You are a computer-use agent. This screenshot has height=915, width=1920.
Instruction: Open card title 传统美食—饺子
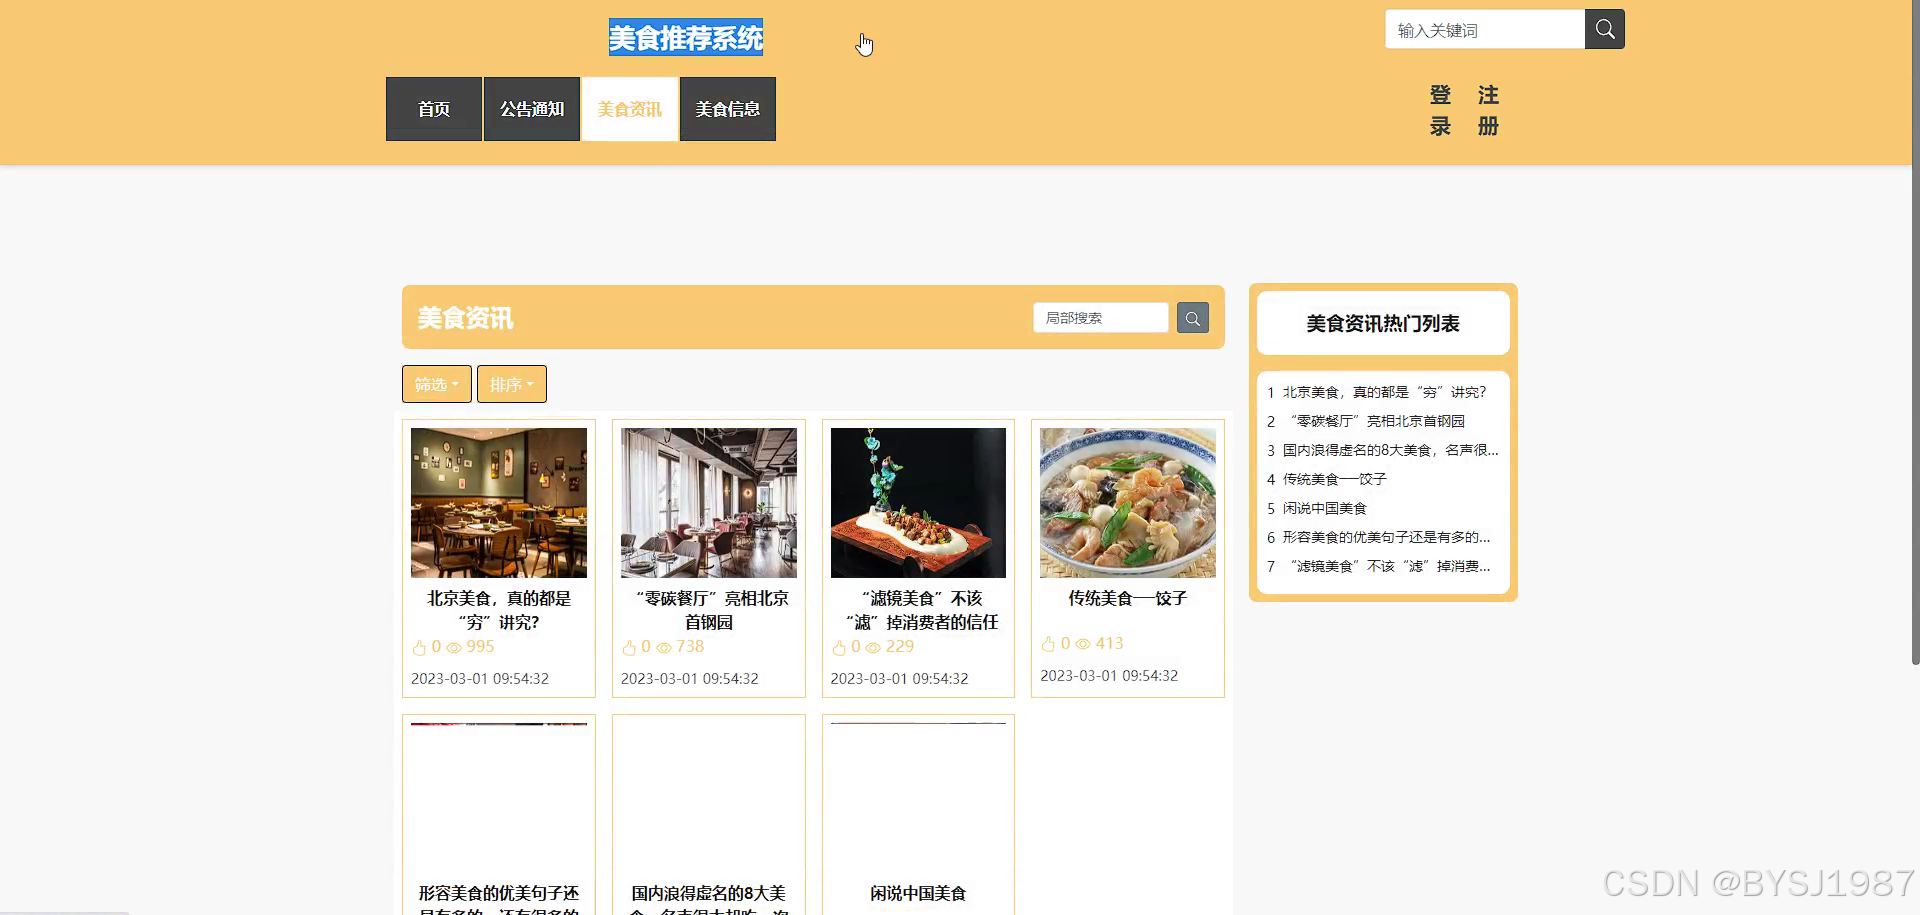click(1128, 598)
